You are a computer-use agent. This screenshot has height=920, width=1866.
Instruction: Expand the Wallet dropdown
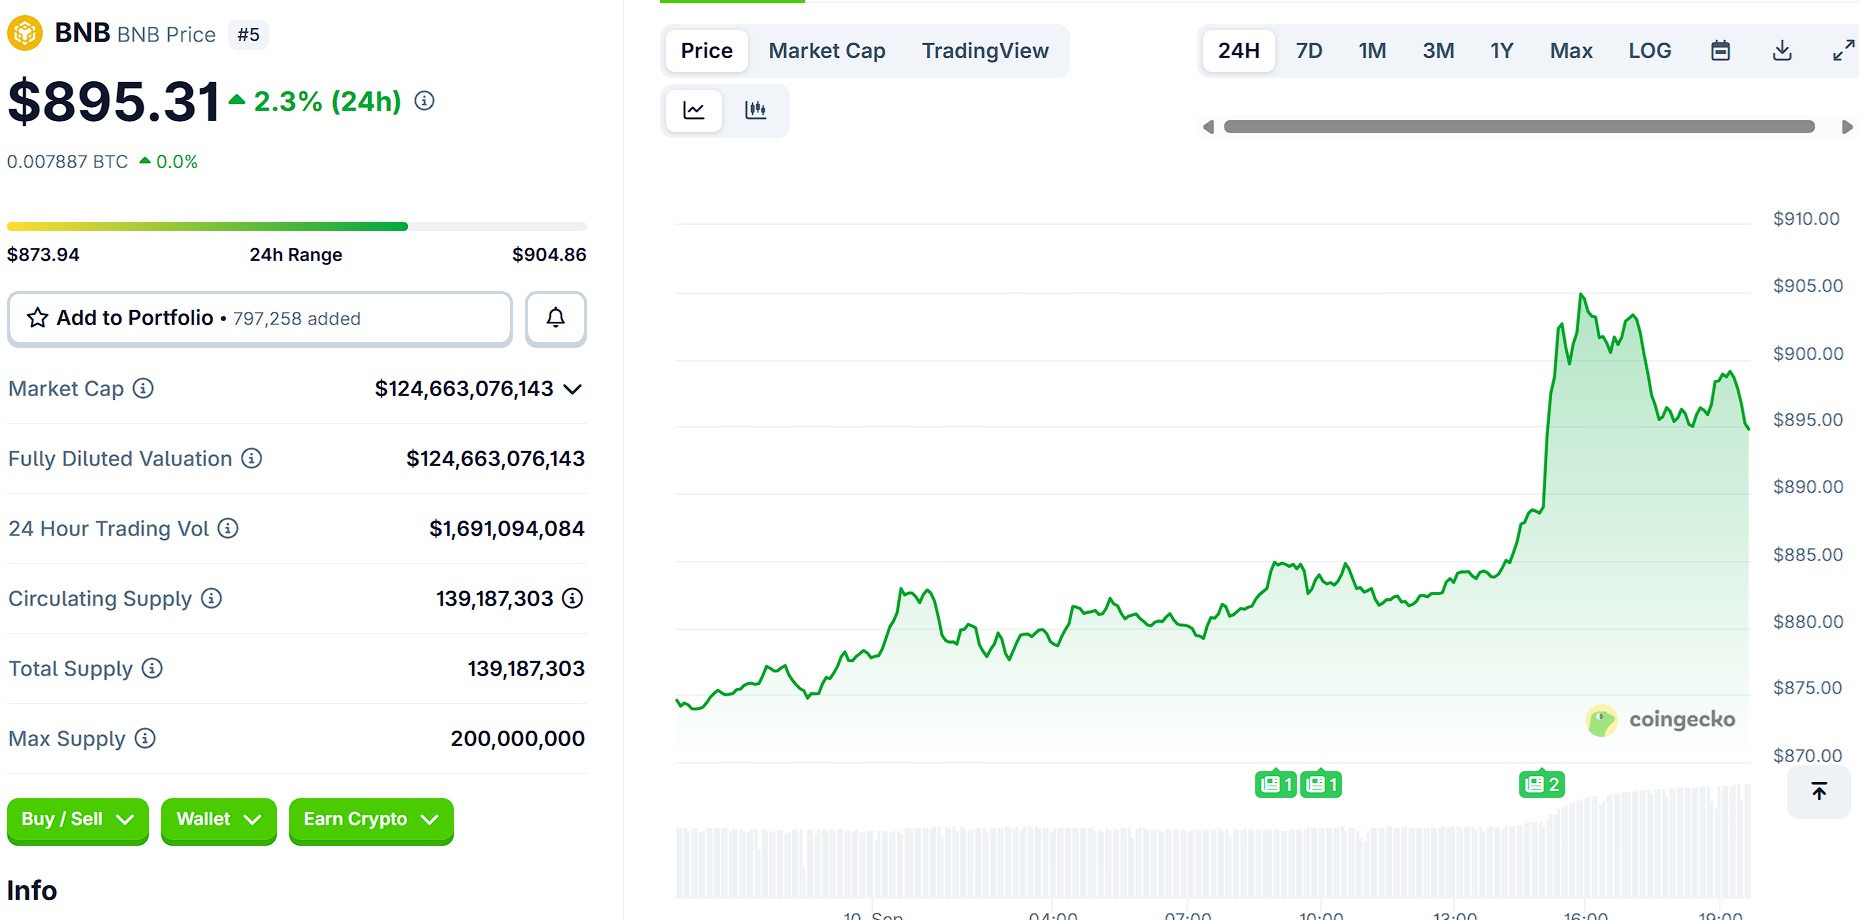pos(218,820)
